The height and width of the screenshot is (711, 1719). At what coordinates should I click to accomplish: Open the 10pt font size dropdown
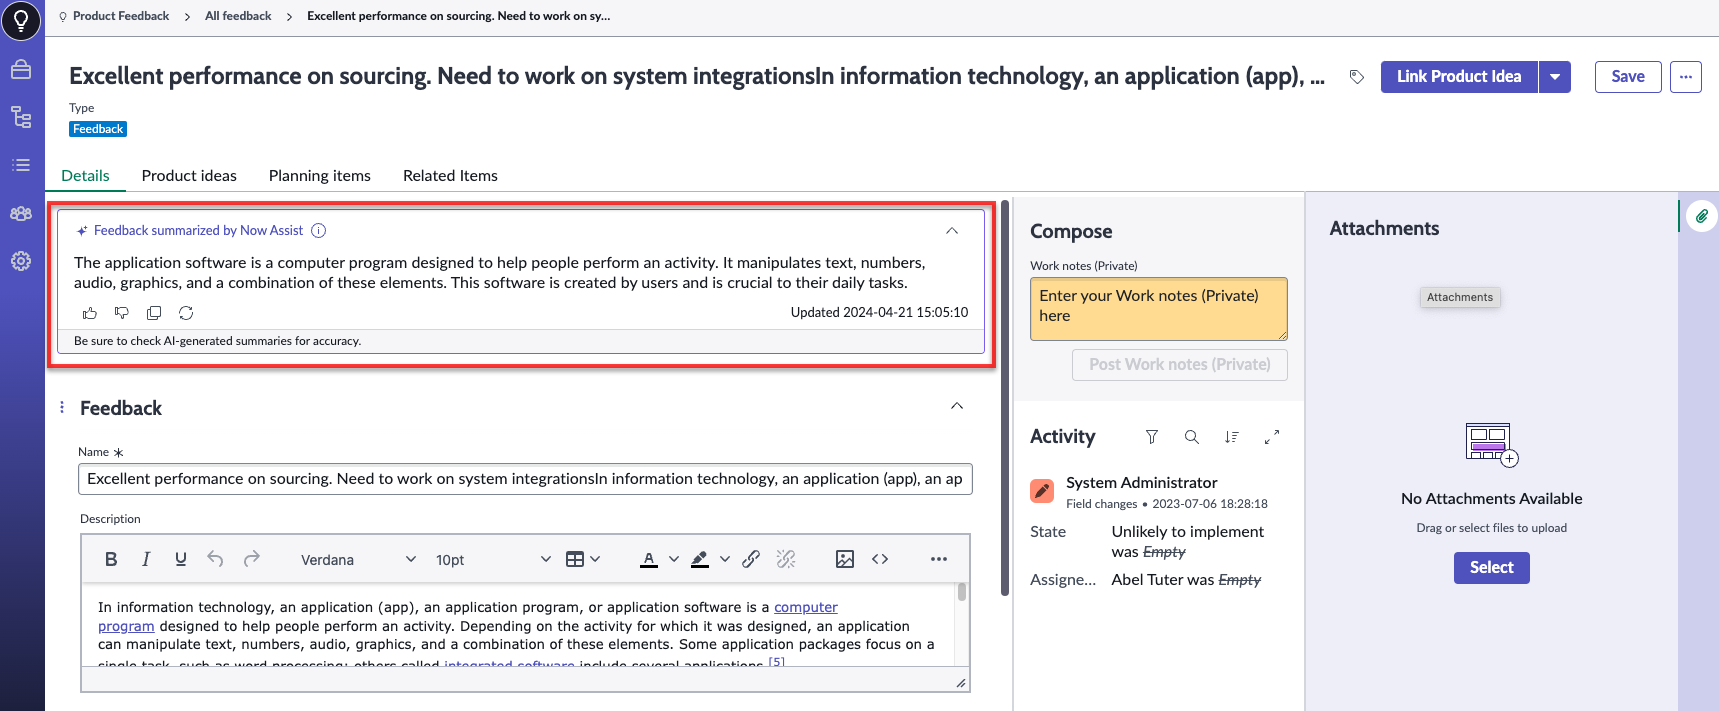tap(492, 560)
